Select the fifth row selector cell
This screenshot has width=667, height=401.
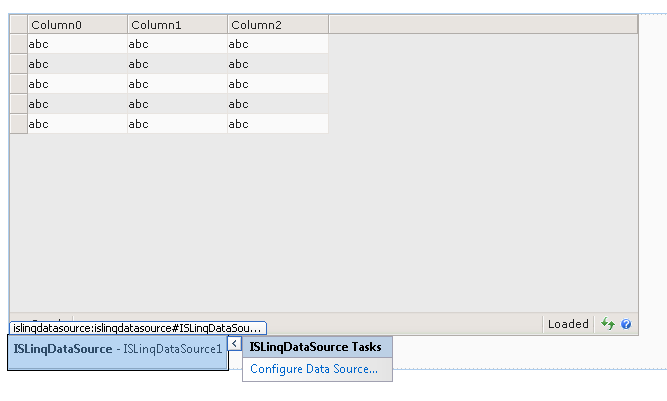19,124
